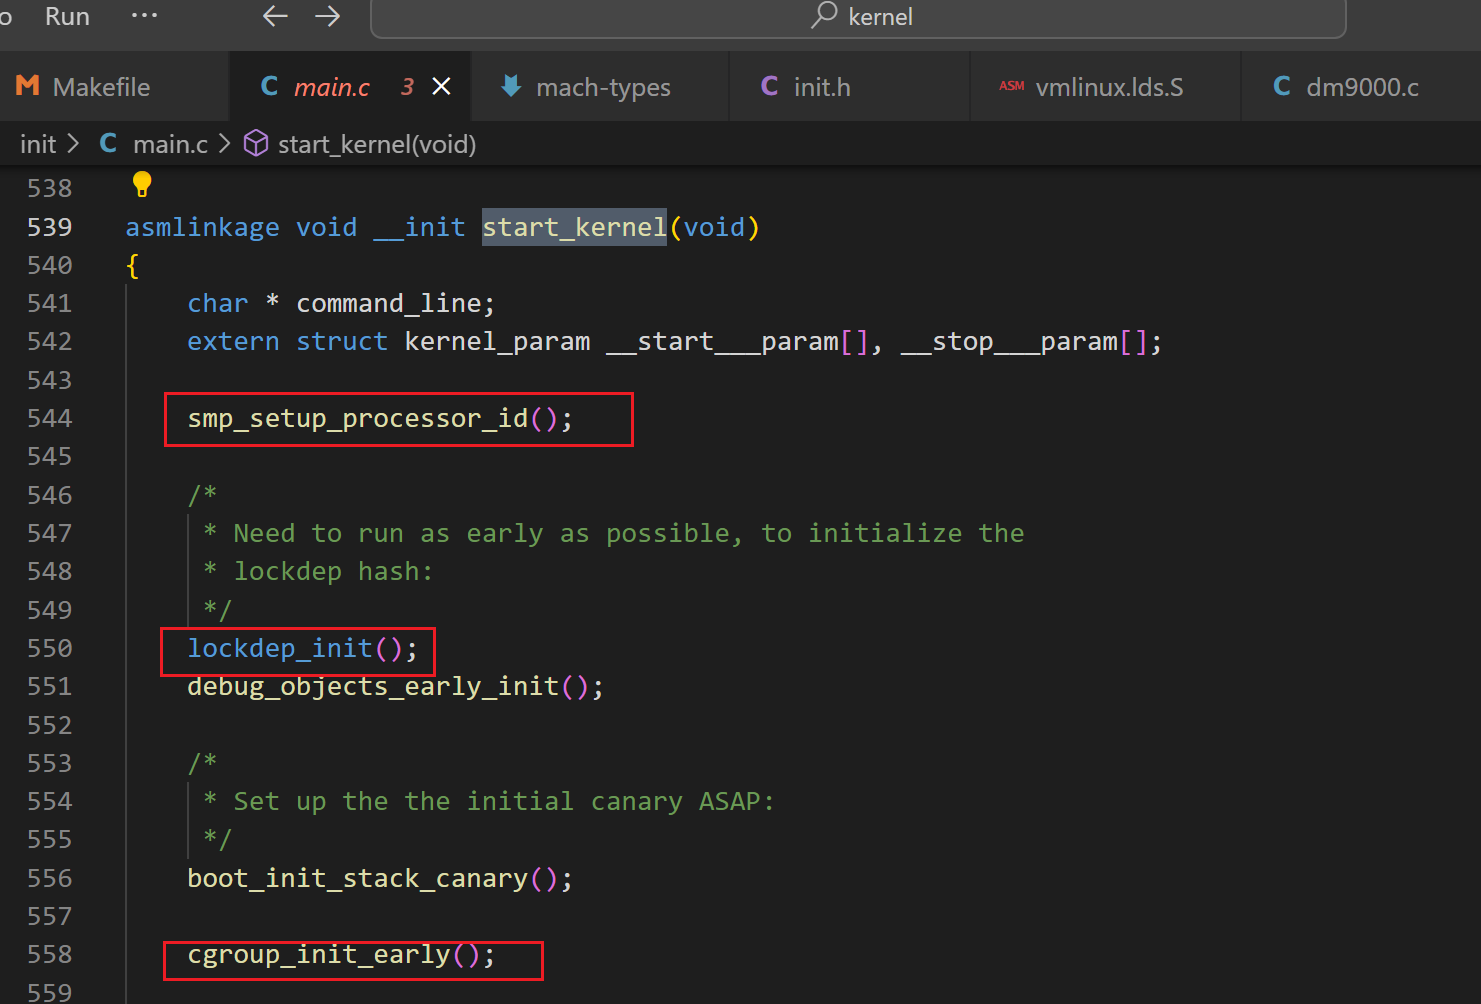Click the start_kernel(void) breadcrumb
This screenshot has height=1004, width=1481.
click(377, 144)
